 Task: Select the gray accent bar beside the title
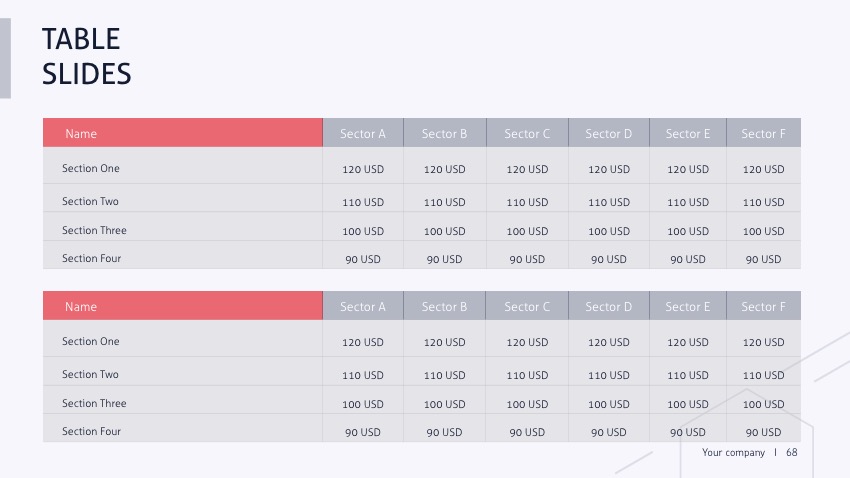(5, 58)
